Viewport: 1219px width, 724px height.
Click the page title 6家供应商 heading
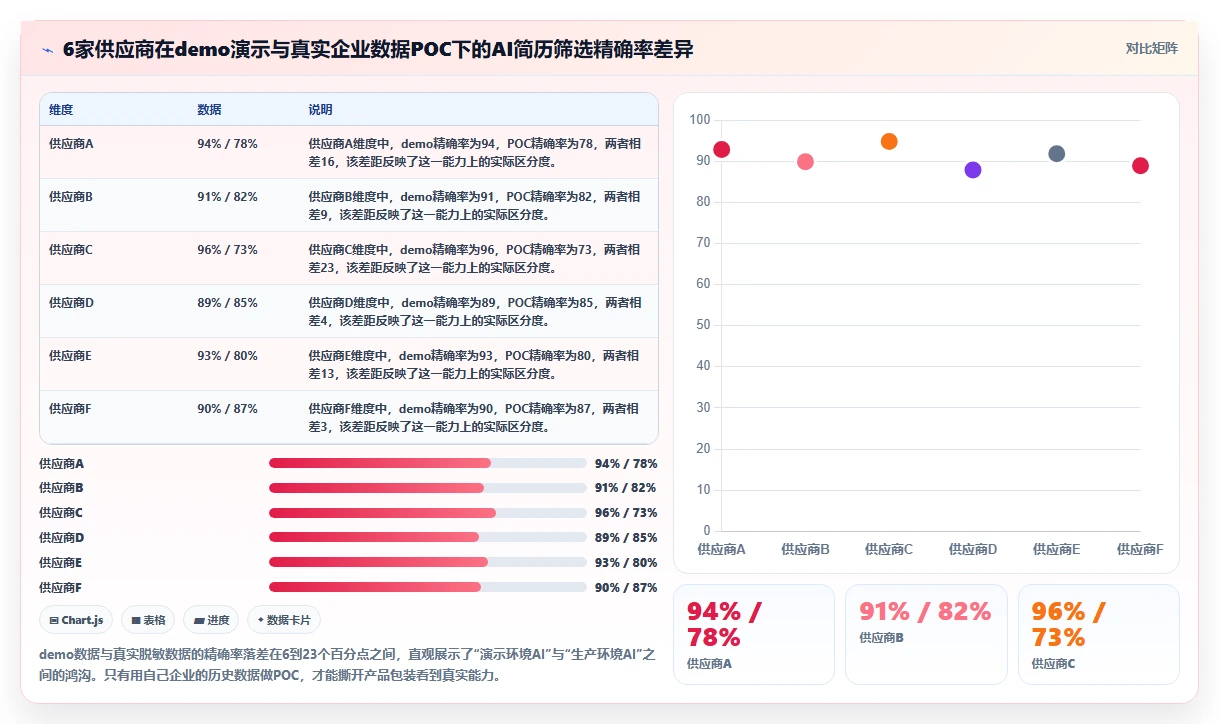pos(378,50)
